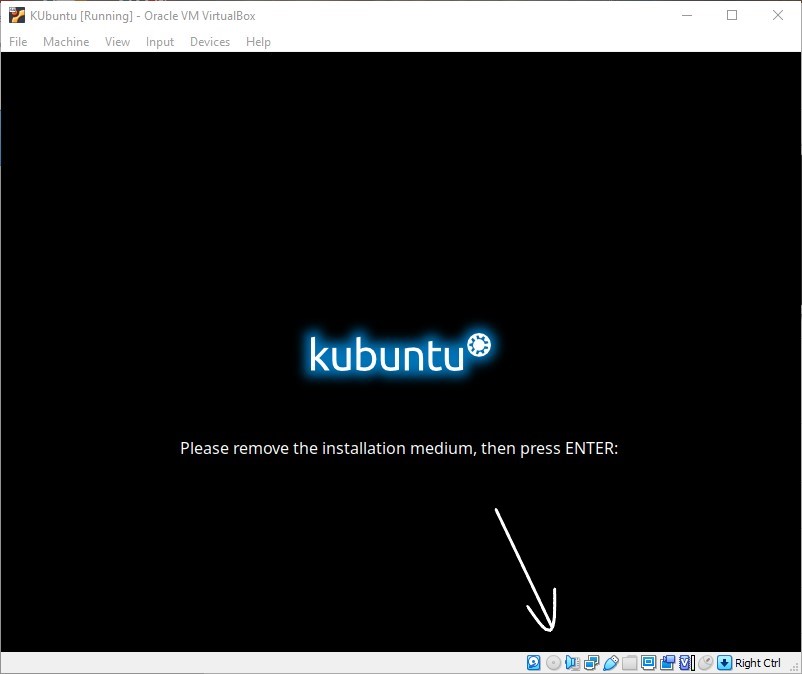Click the shared folders status icon
This screenshot has height=674, width=802.
click(630, 663)
